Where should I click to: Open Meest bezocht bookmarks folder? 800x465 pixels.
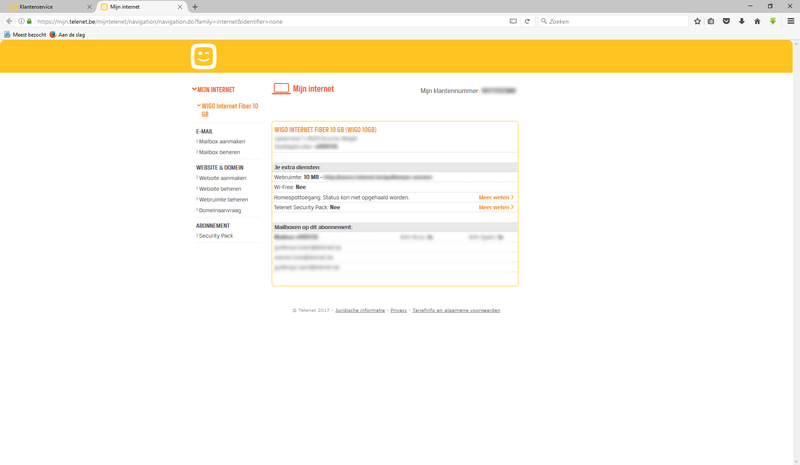25,35
